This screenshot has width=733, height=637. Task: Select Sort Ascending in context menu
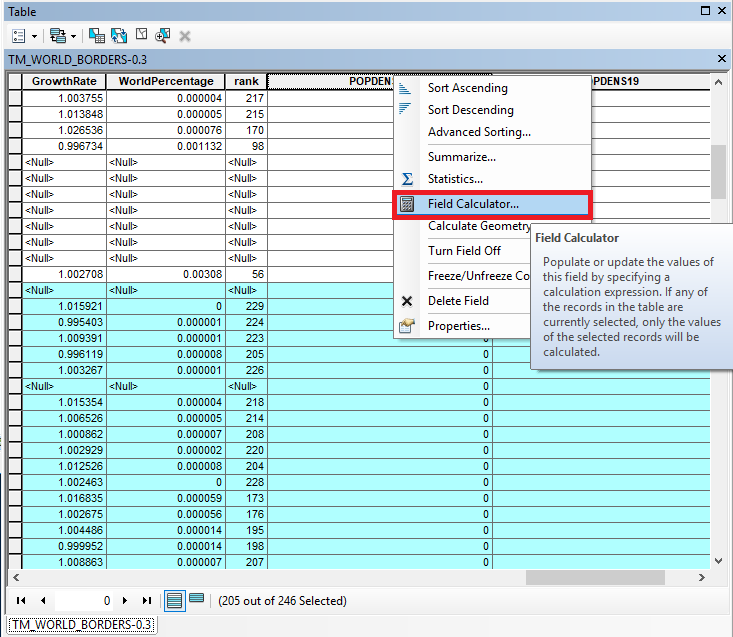point(467,88)
